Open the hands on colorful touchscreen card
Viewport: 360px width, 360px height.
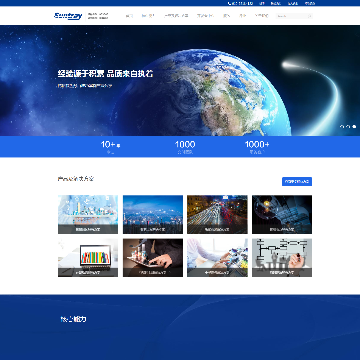click(x=217, y=258)
